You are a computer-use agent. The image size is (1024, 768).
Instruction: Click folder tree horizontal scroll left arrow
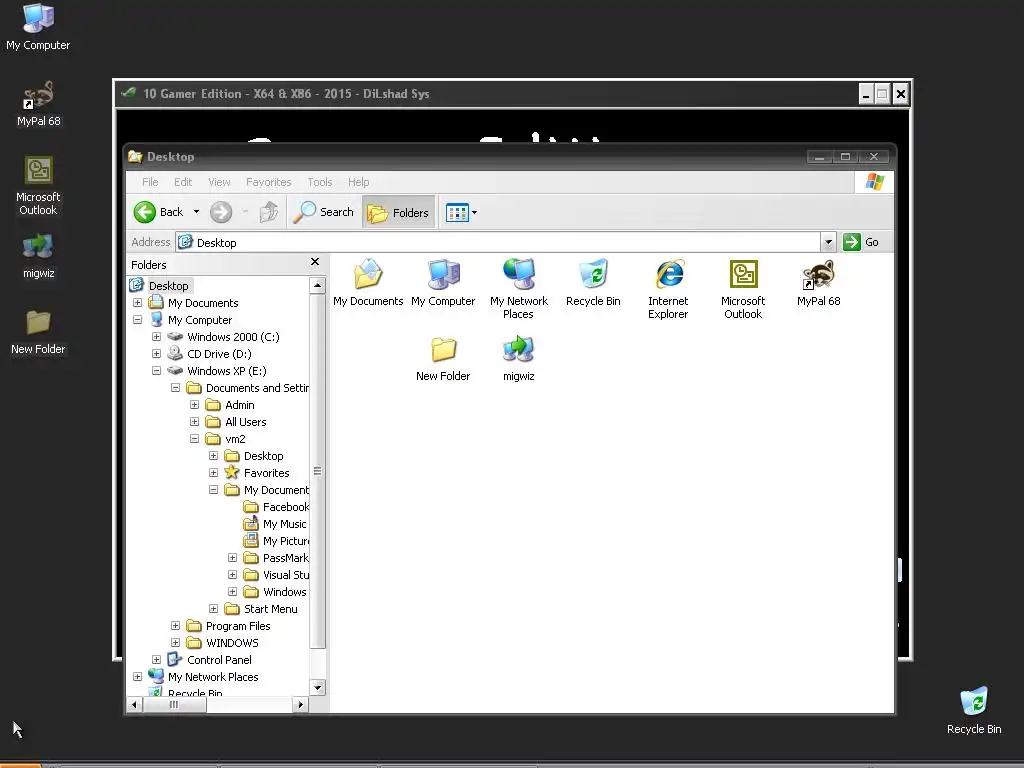point(134,704)
